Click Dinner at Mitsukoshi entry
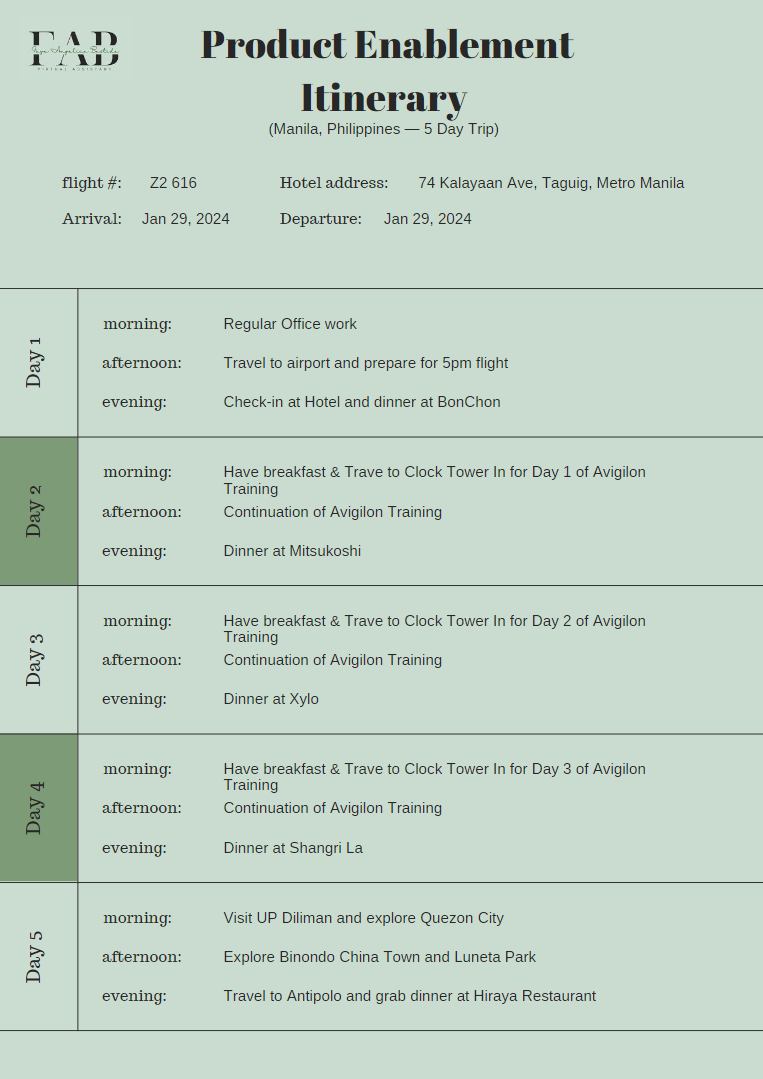 (292, 551)
